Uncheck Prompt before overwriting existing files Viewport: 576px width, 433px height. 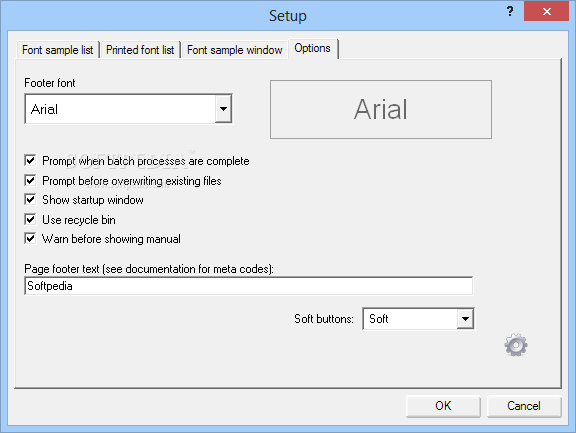click(x=30, y=180)
